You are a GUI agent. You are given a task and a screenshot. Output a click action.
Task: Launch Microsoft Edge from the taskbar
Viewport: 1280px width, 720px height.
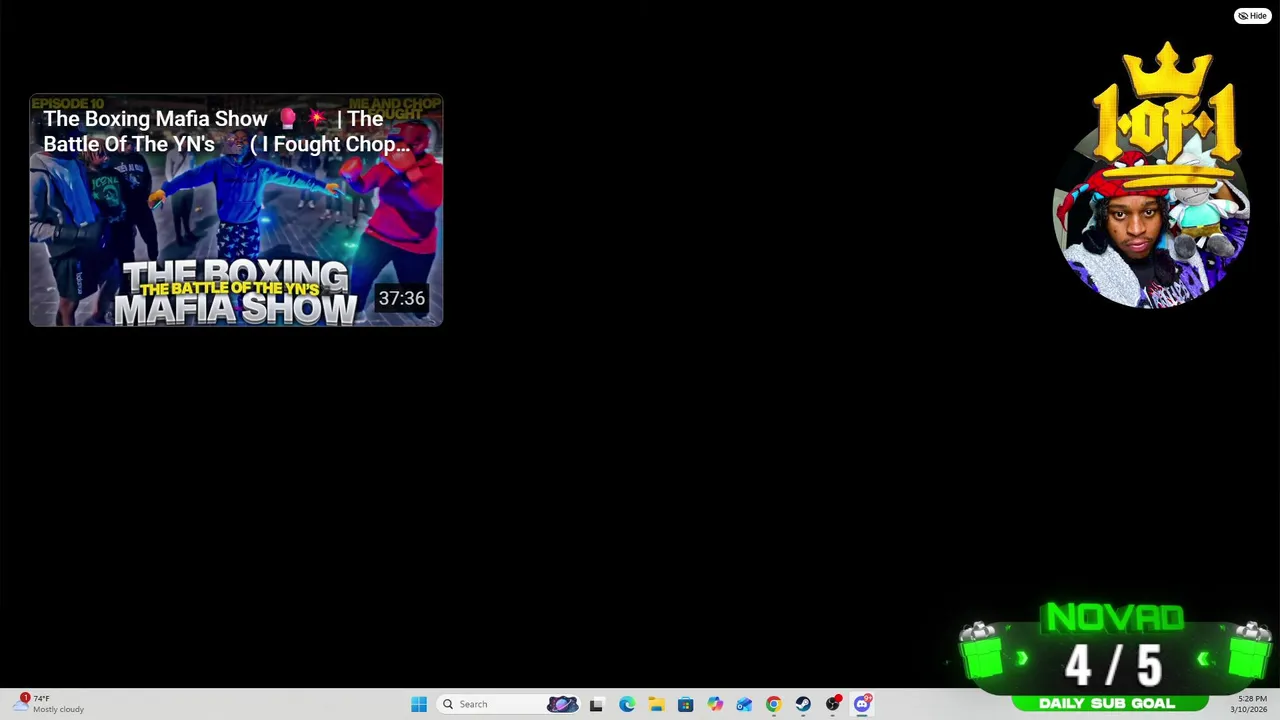click(626, 704)
